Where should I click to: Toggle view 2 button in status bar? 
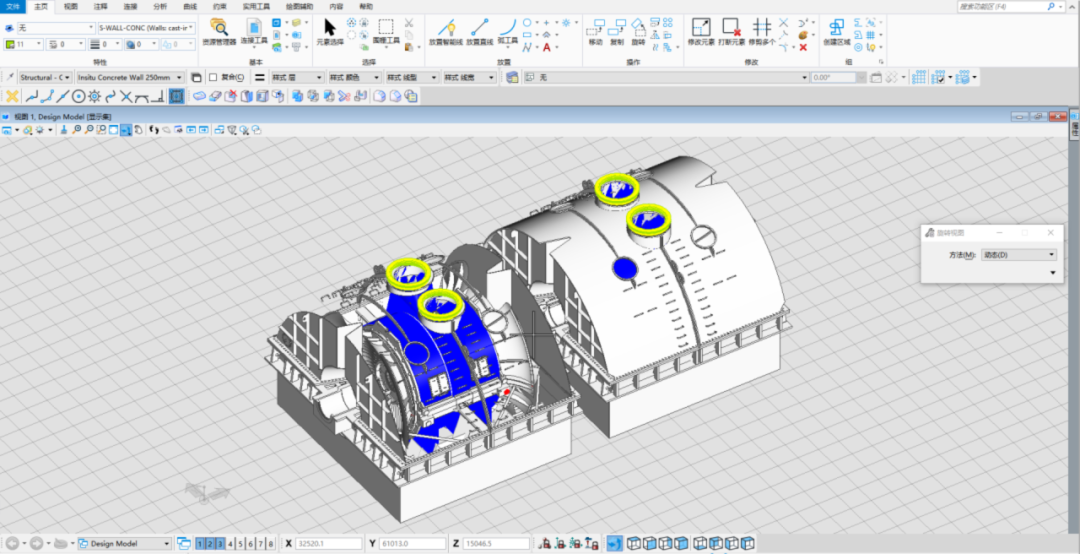[210, 544]
